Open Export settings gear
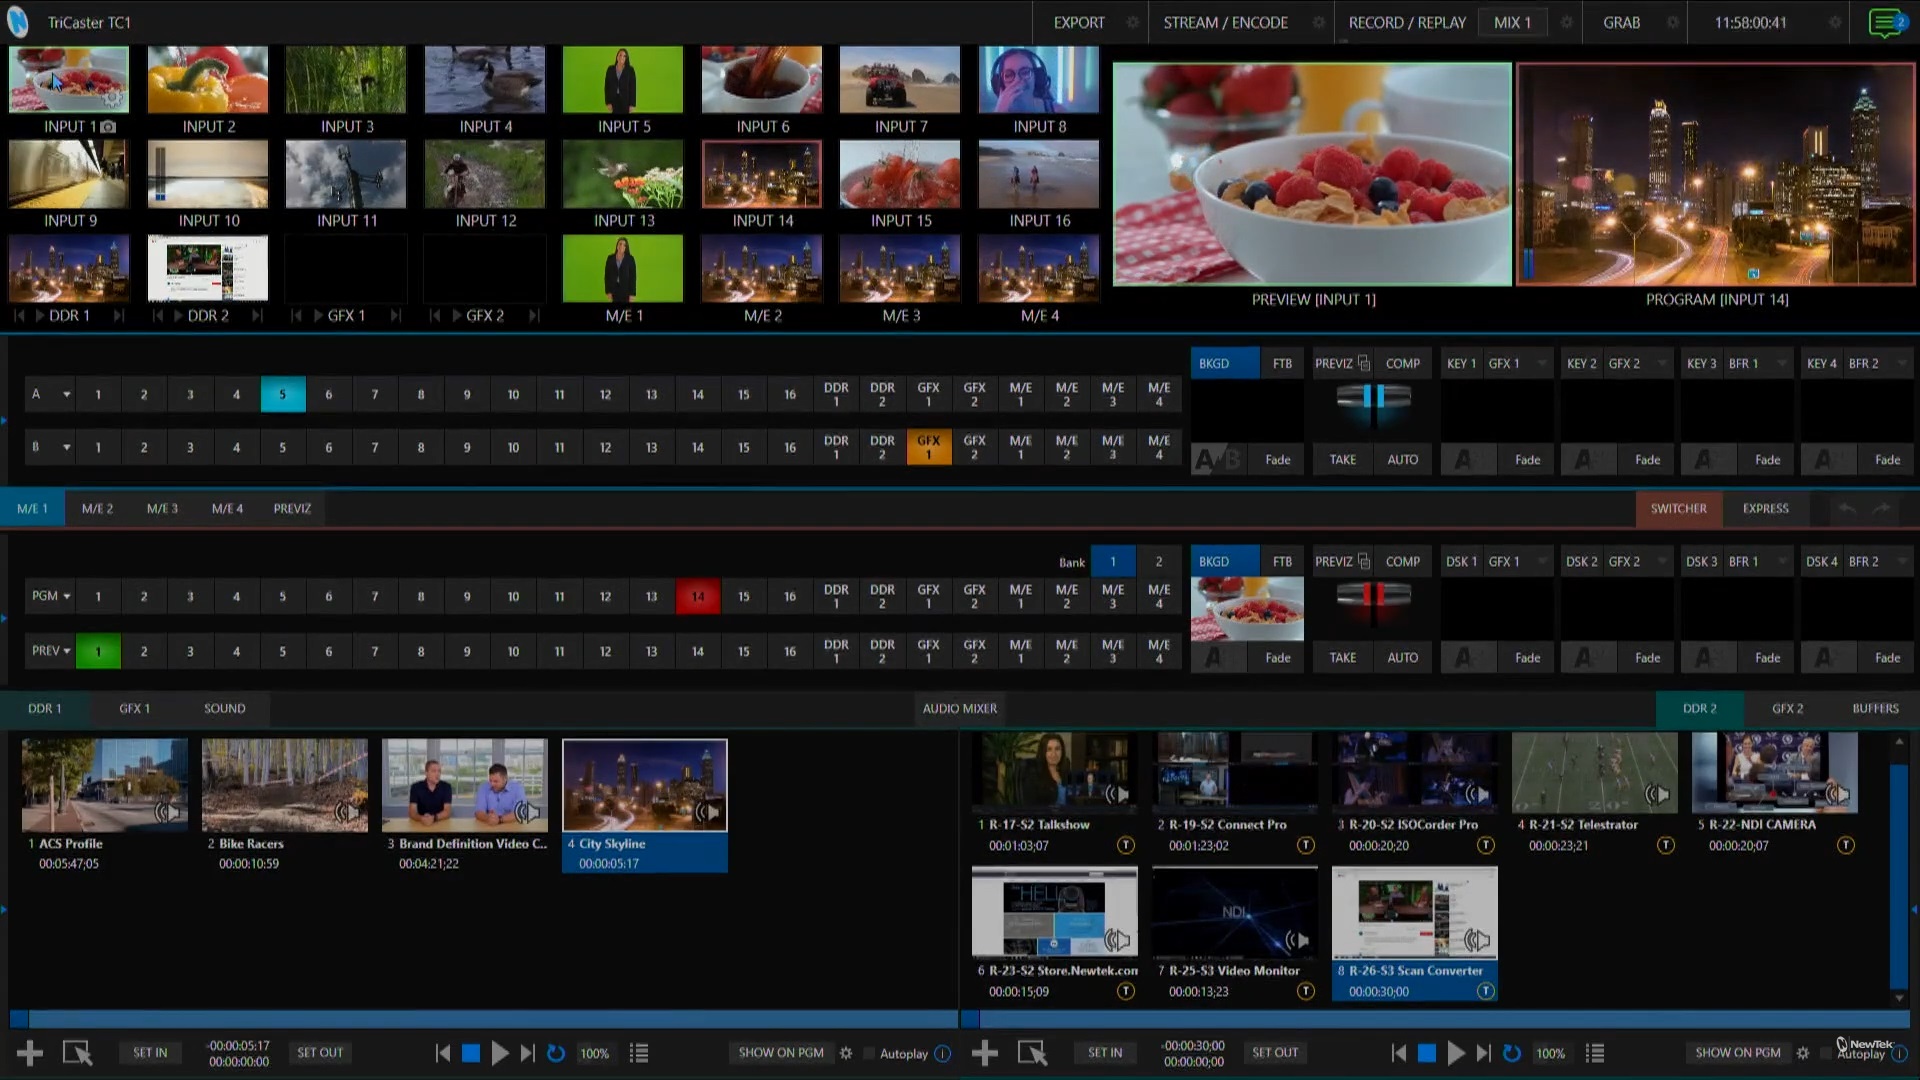Screen dimensions: 1920x1080 [x=1132, y=22]
